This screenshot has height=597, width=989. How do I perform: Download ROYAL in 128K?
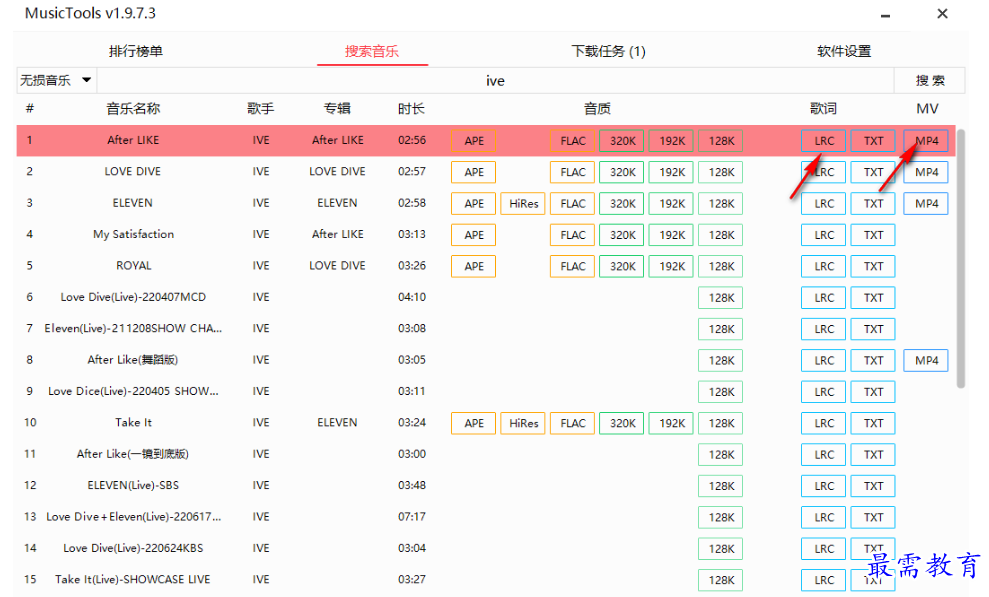pyautogui.click(x=721, y=266)
